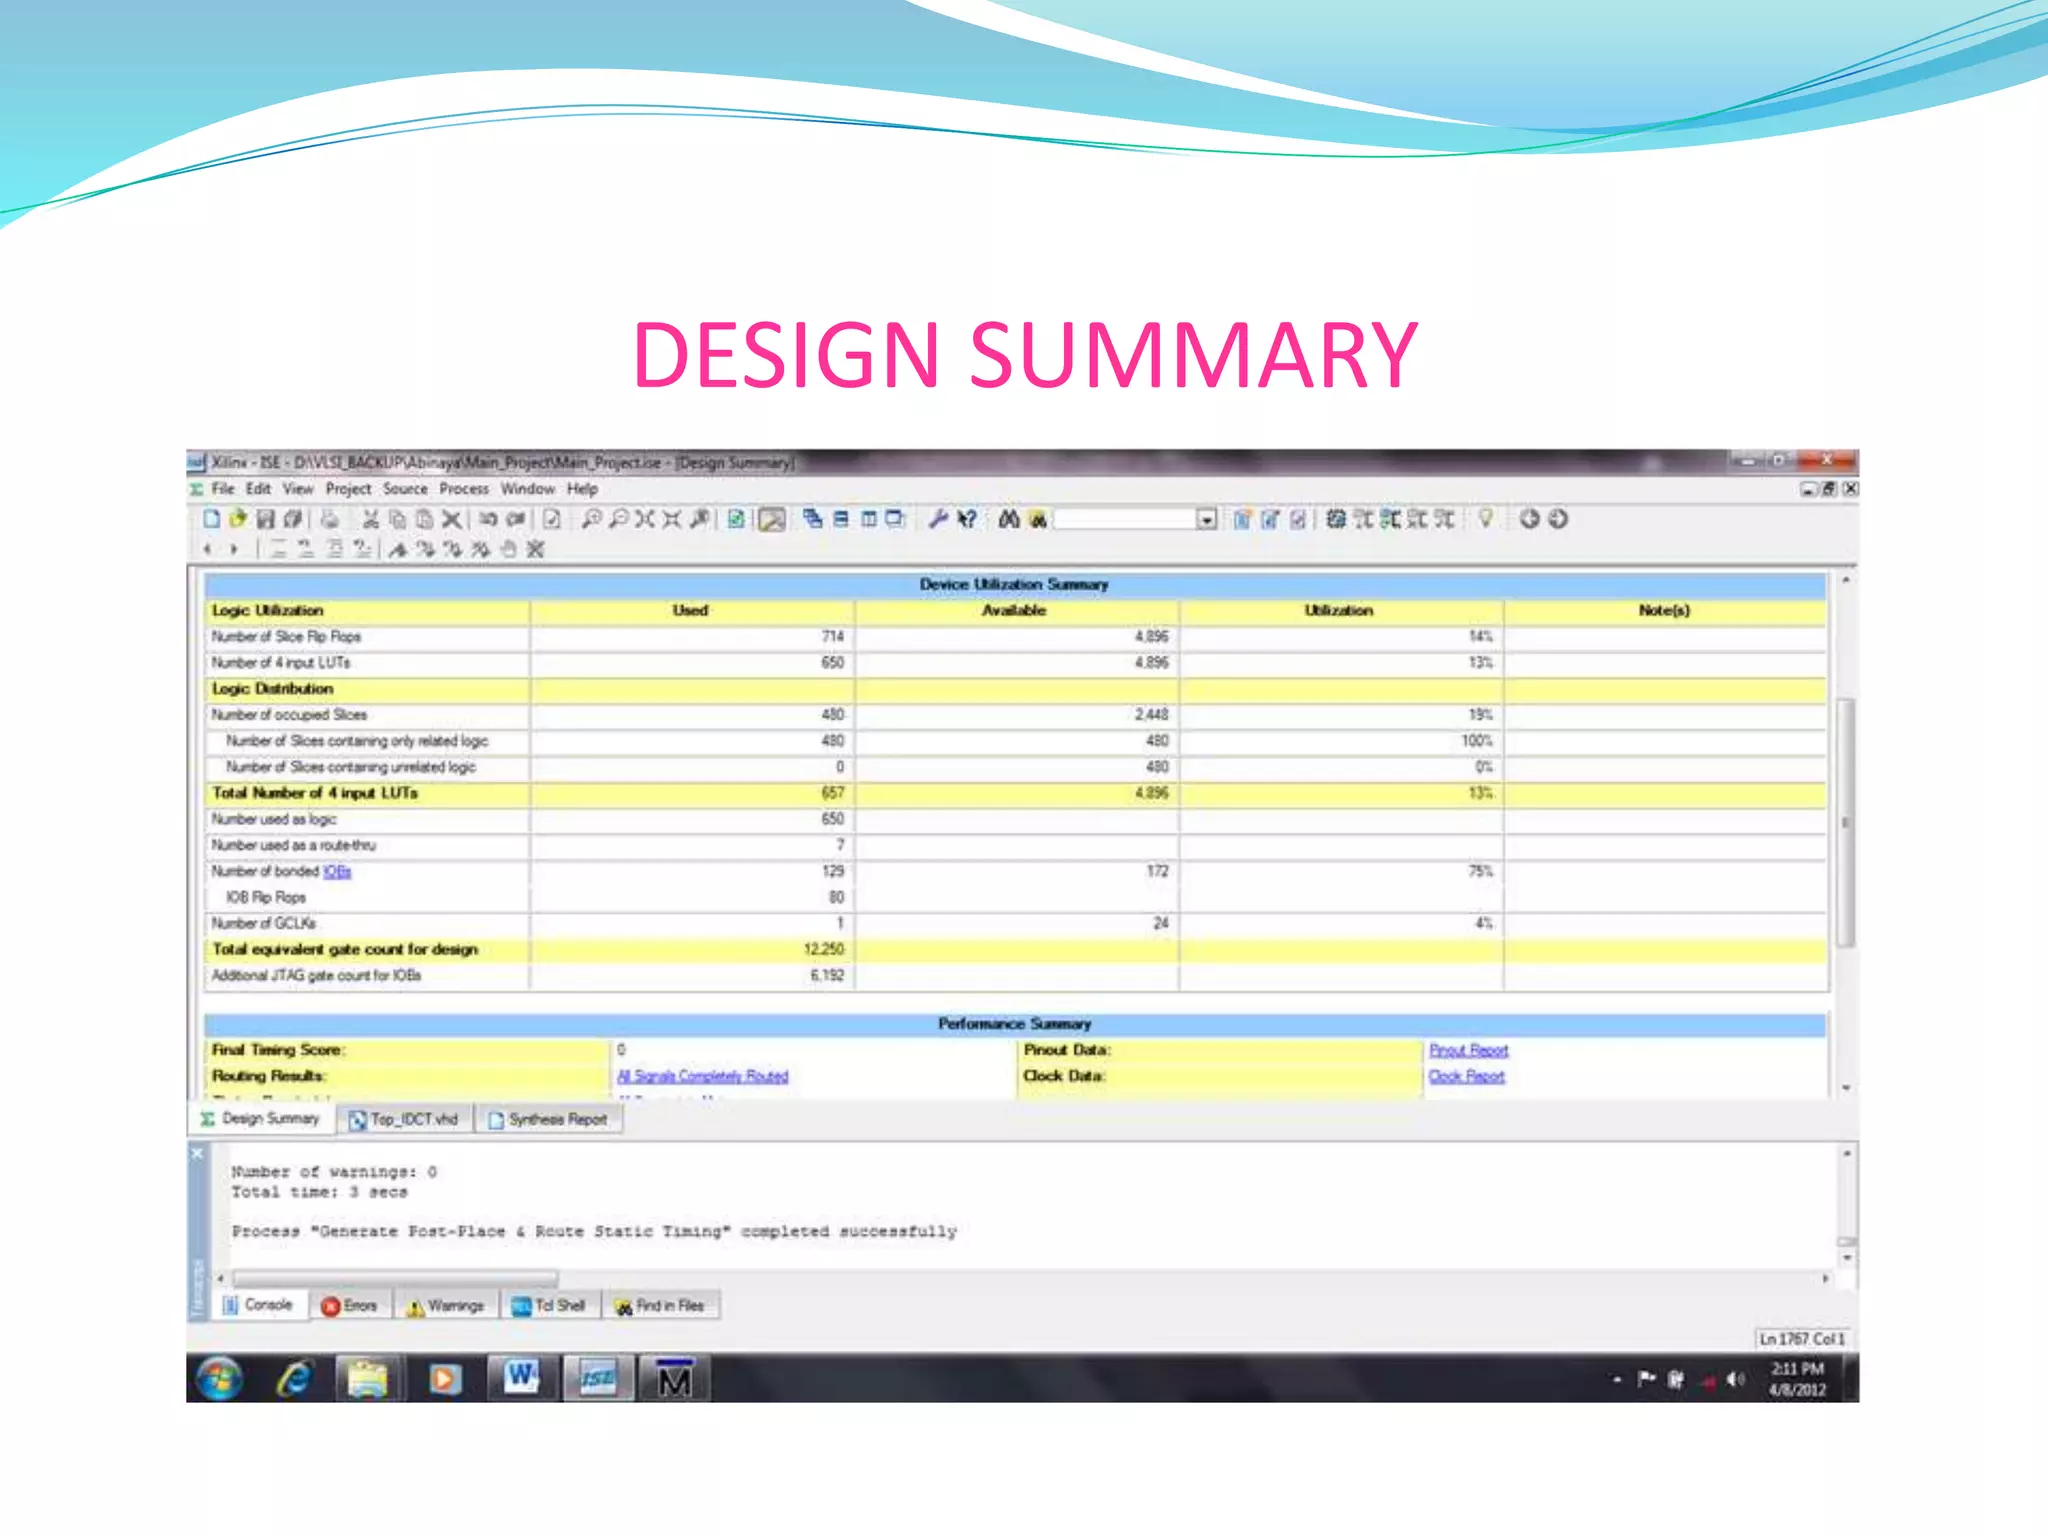Click the Delete X toolbar icon
Image resolution: width=2048 pixels, height=1536 pixels.
tap(452, 518)
